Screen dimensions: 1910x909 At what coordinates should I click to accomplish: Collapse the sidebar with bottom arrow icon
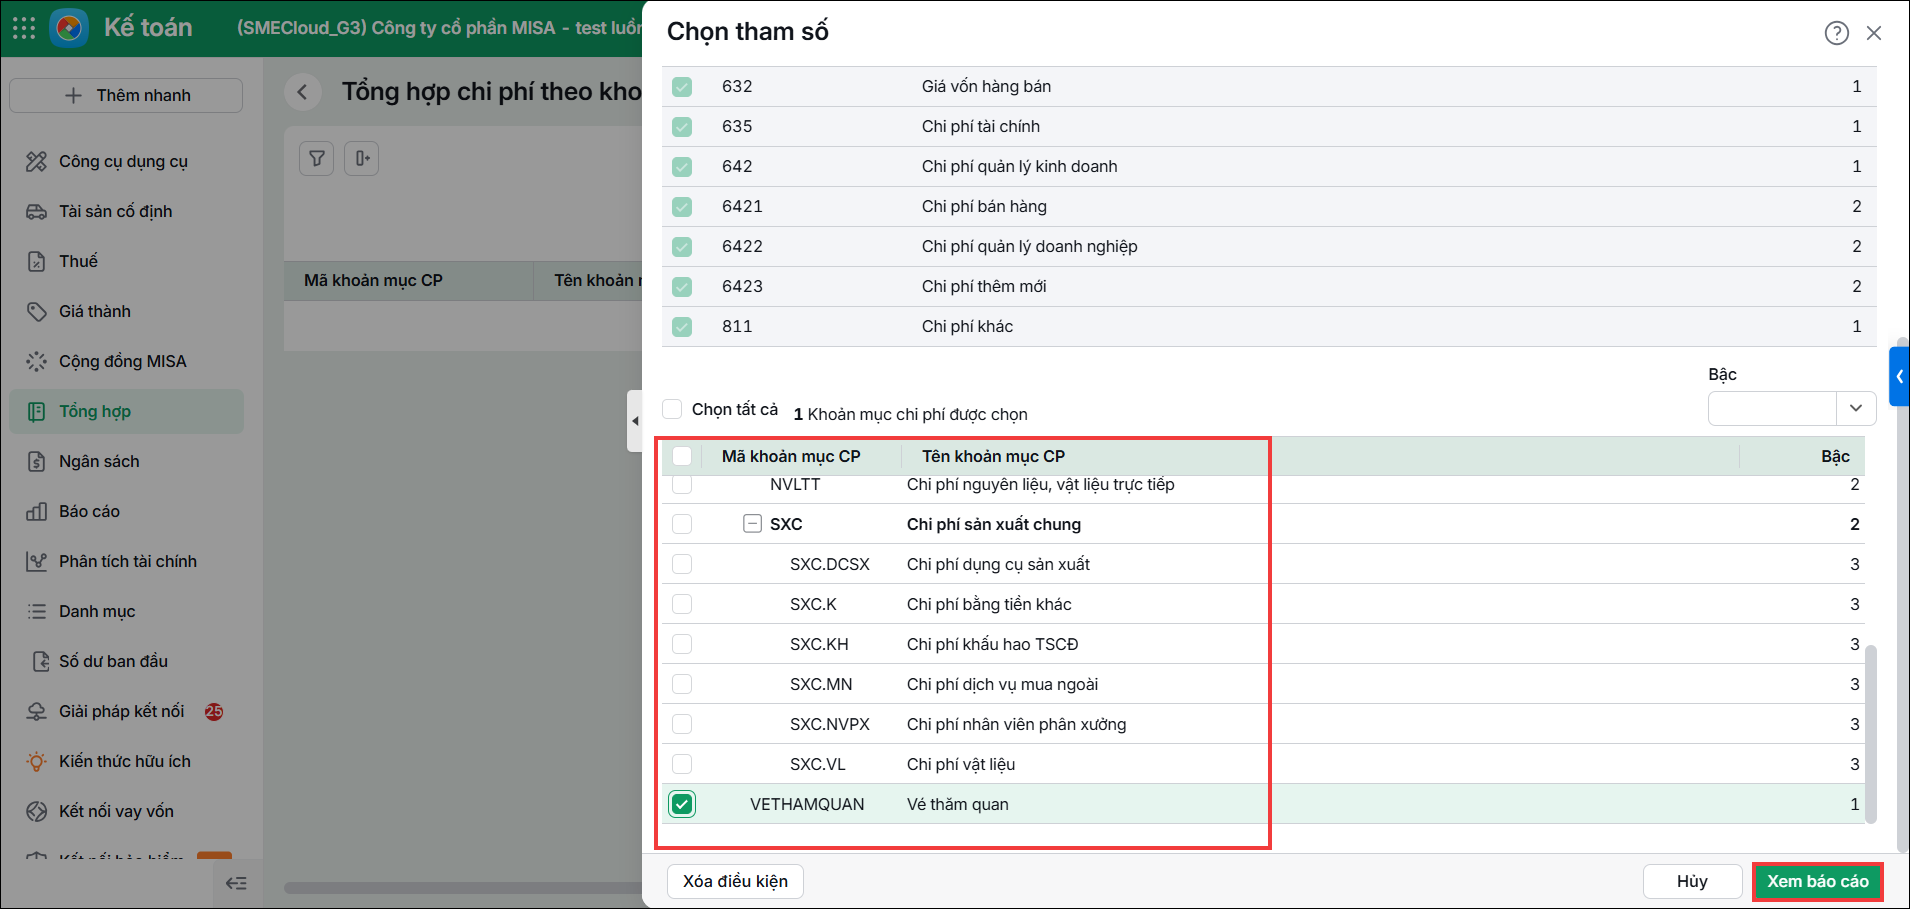point(236,883)
